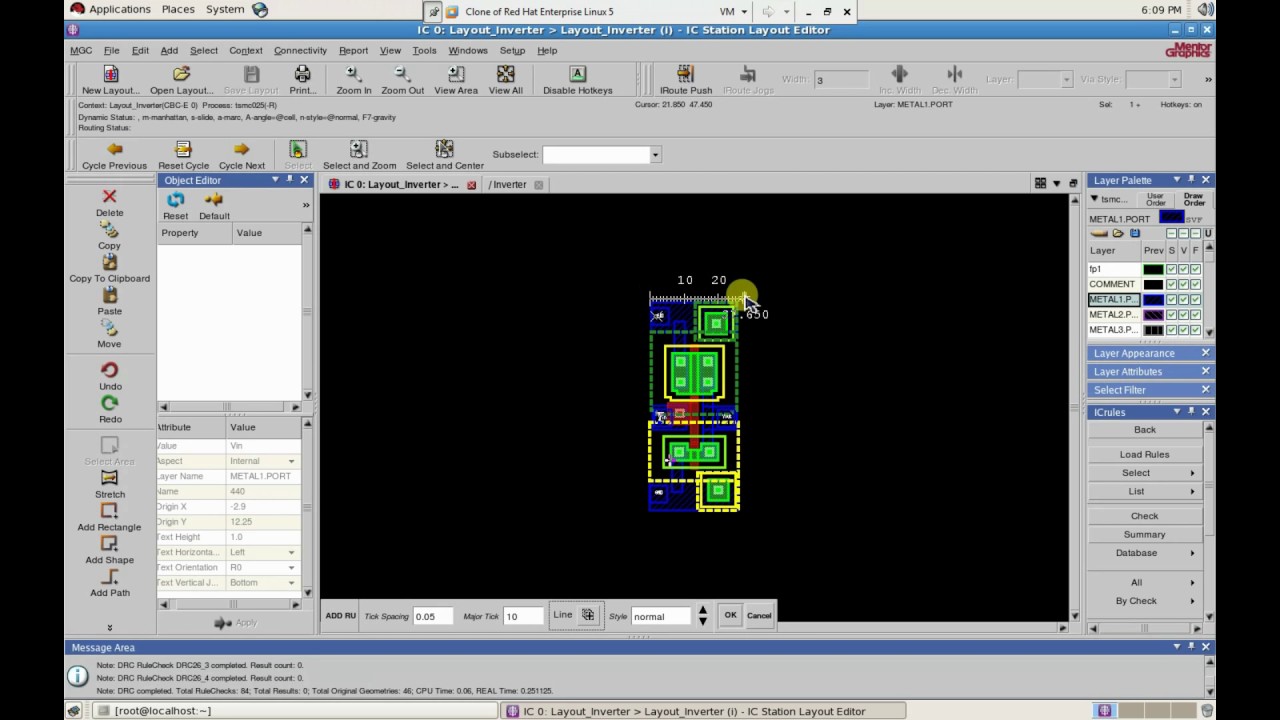Image resolution: width=1280 pixels, height=720 pixels.
Task: Click the Delete tool icon
Action: coord(110,196)
